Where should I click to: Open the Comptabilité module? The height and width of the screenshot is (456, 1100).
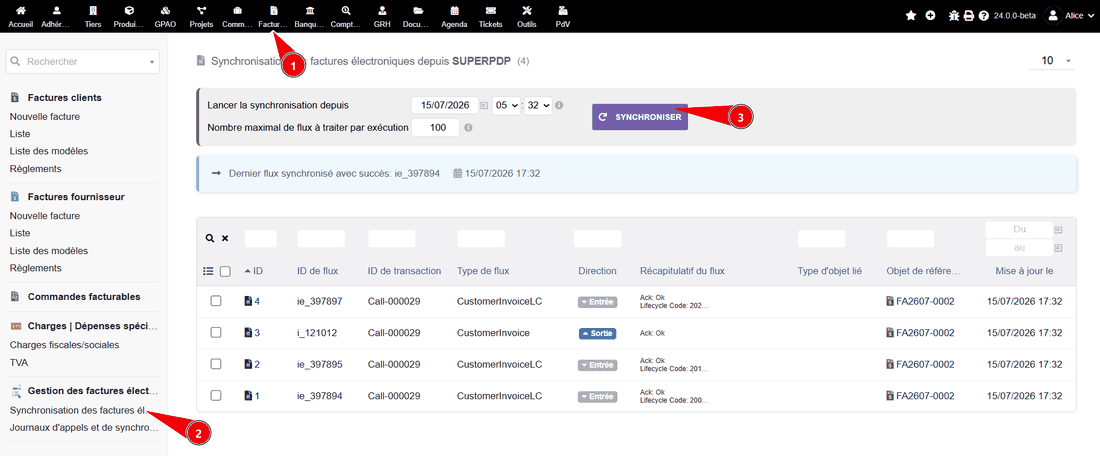(346, 17)
